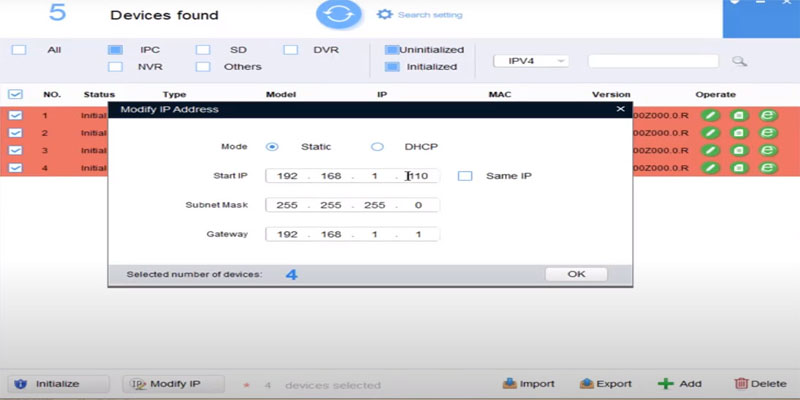
Task: Click the magnifier search icon
Action: (x=740, y=61)
